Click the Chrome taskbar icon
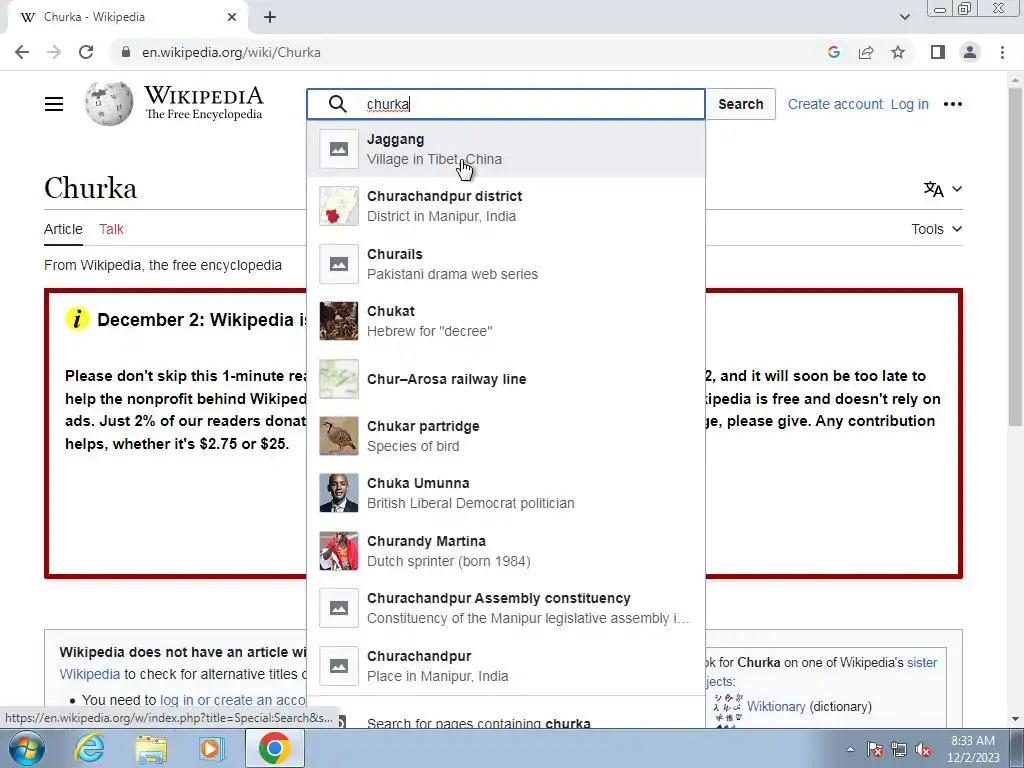 click(x=274, y=748)
